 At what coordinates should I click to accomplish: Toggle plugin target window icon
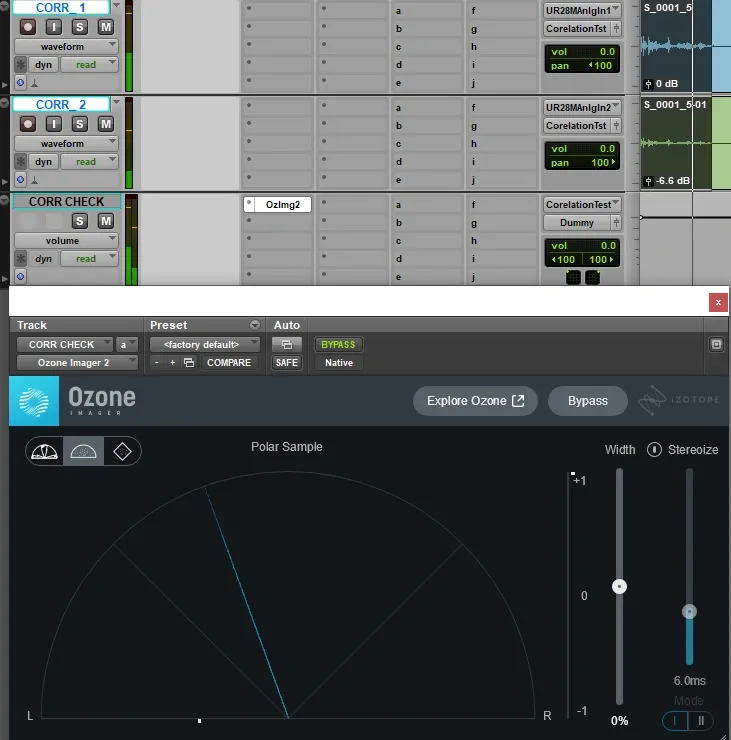tap(716, 345)
